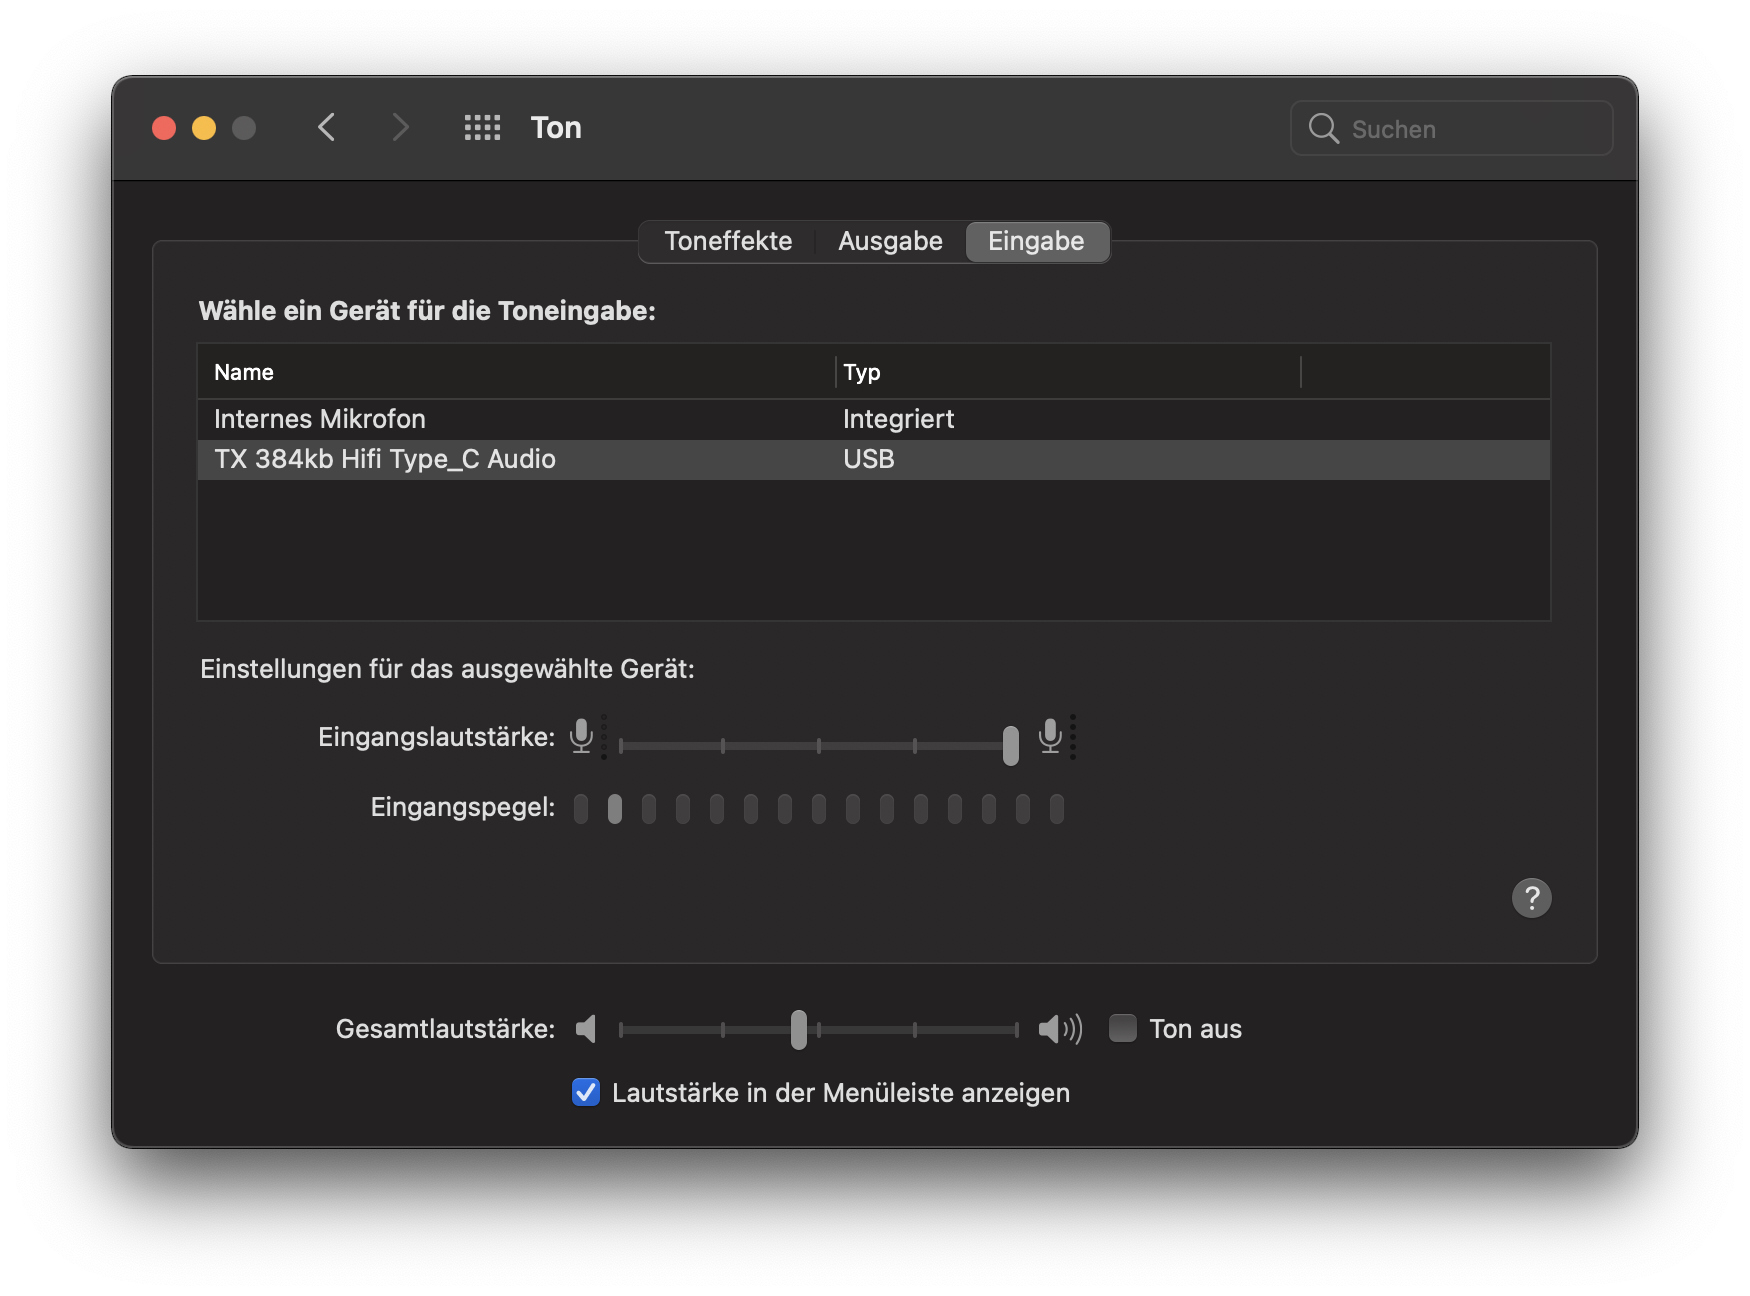Open the Ausgabe tab
The height and width of the screenshot is (1296, 1750).
890,242
